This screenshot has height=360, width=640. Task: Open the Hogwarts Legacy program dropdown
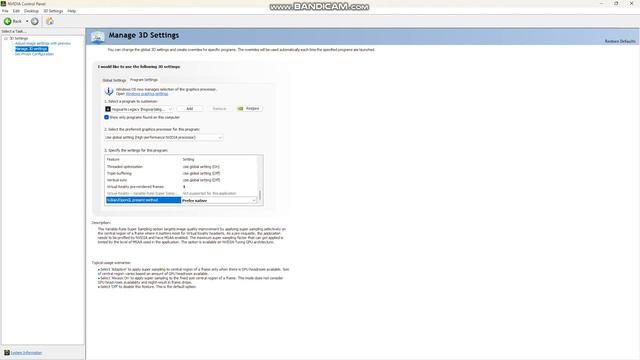pyautogui.click(x=139, y=109)
